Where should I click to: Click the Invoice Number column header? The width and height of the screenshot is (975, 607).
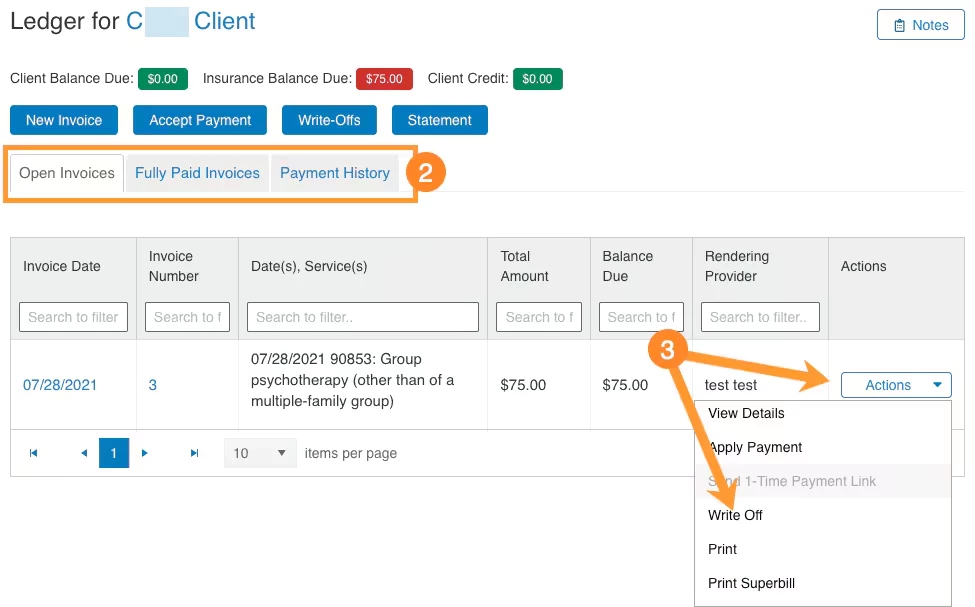pyautogui.click(x=173, y=266)
